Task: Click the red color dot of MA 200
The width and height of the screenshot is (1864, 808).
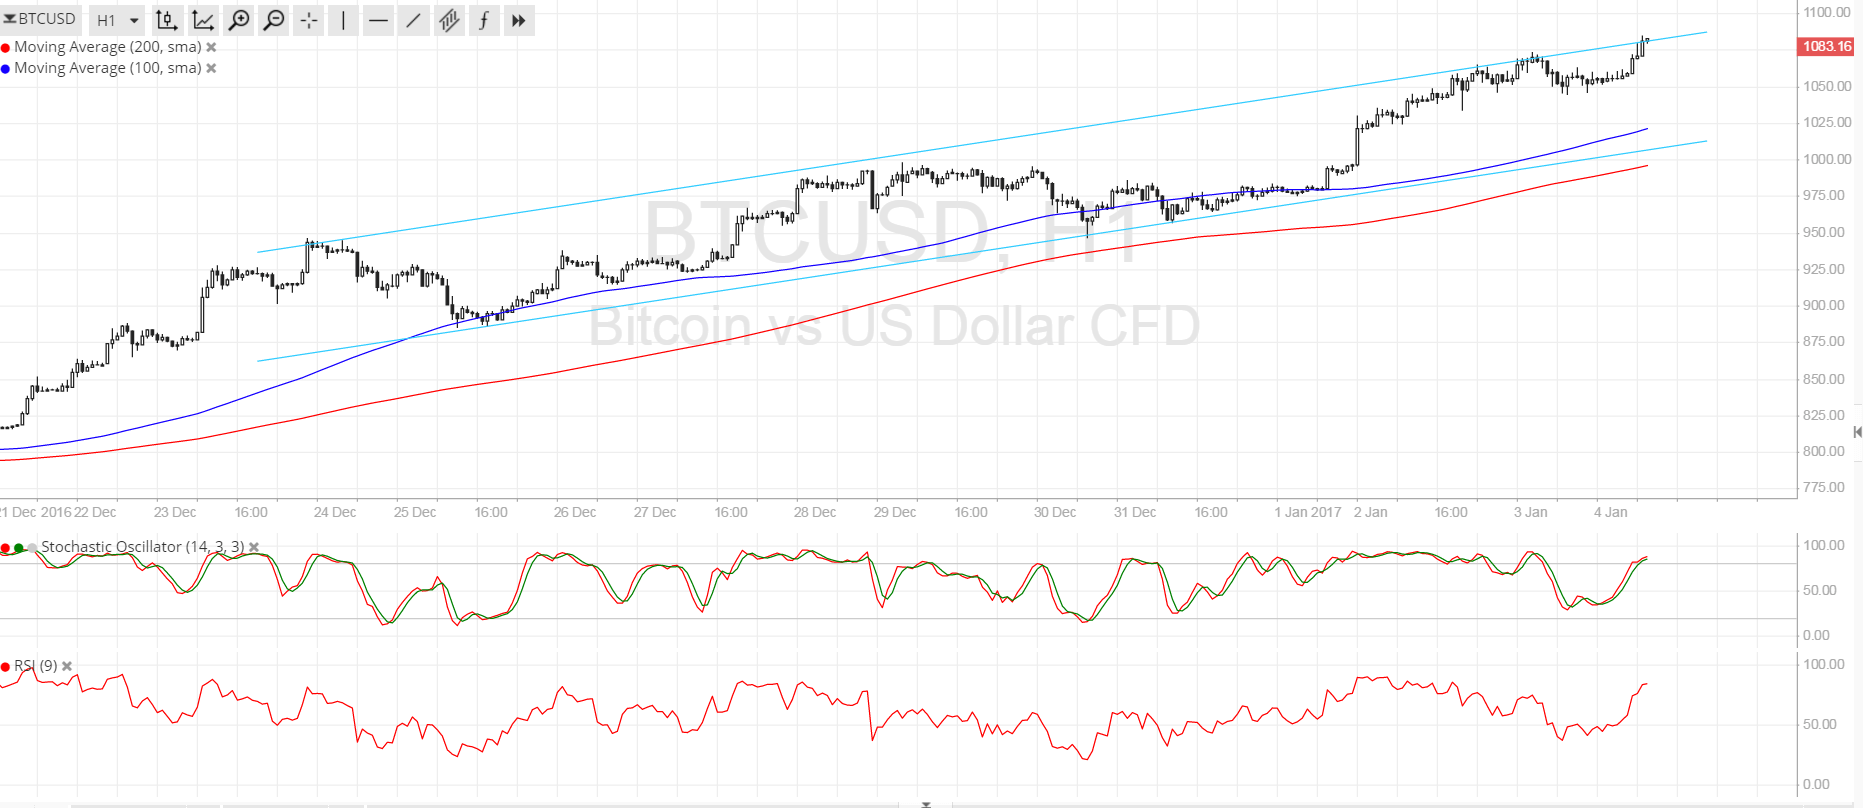Action: pyautogui.click(x=6, y=48)
